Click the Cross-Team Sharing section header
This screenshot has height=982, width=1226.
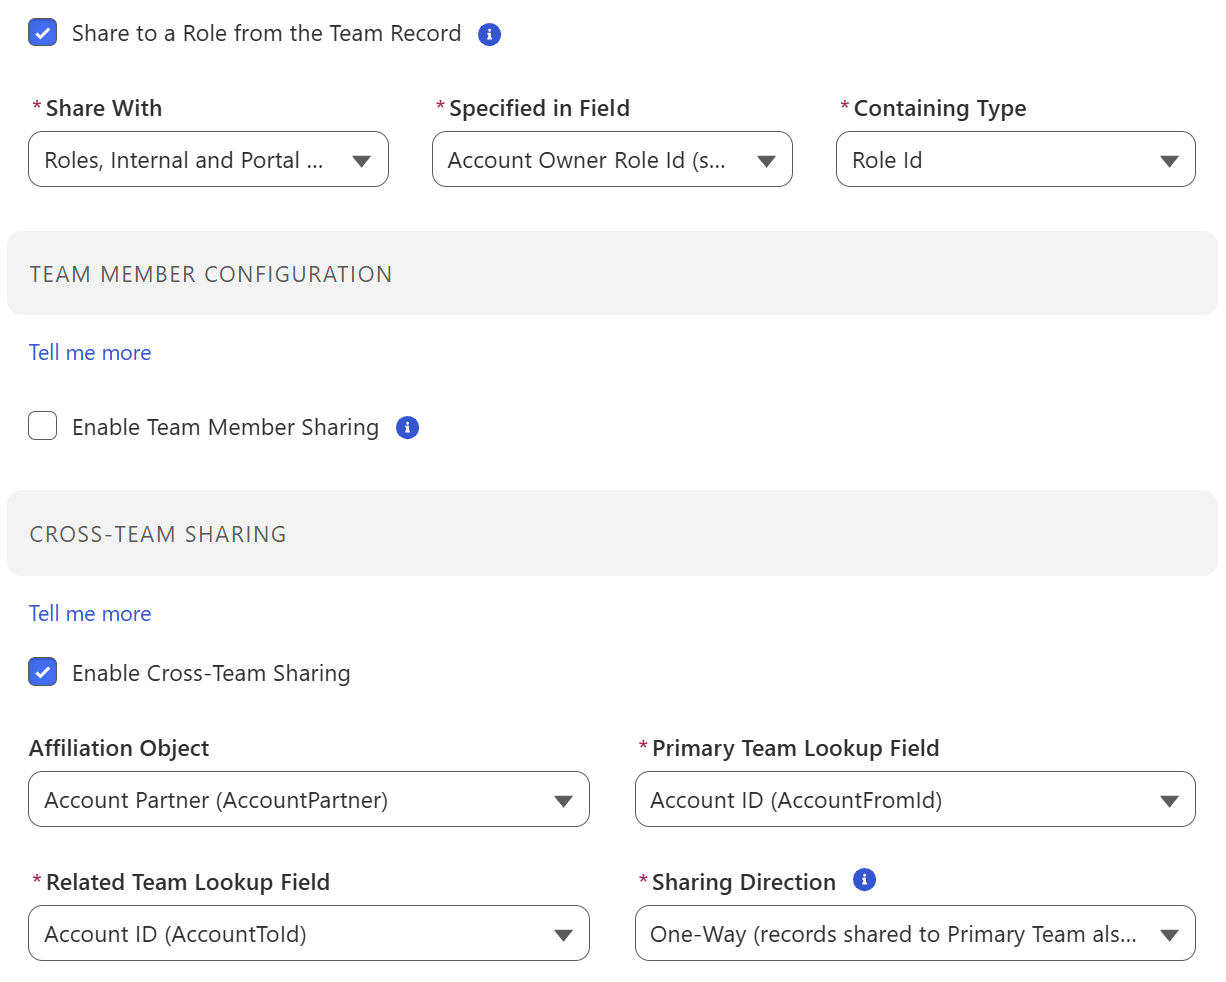tap(612, 533)
